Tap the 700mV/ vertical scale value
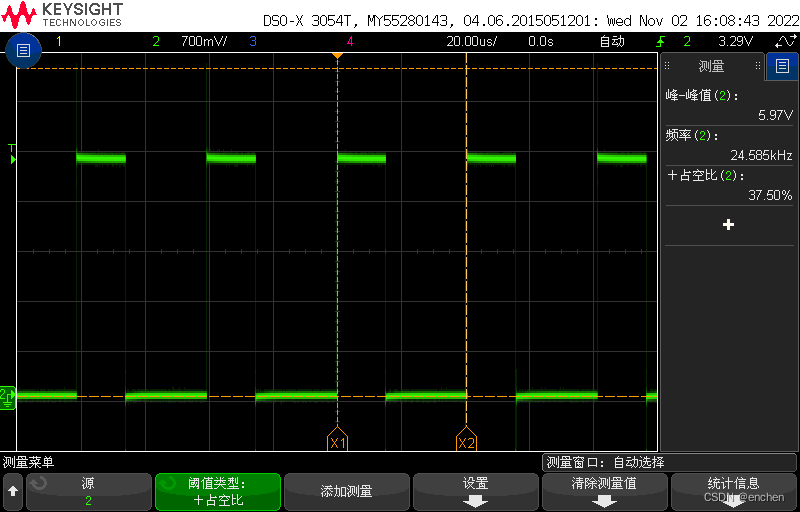This screenshot has height=512, width=800. (x=204, y=41)
